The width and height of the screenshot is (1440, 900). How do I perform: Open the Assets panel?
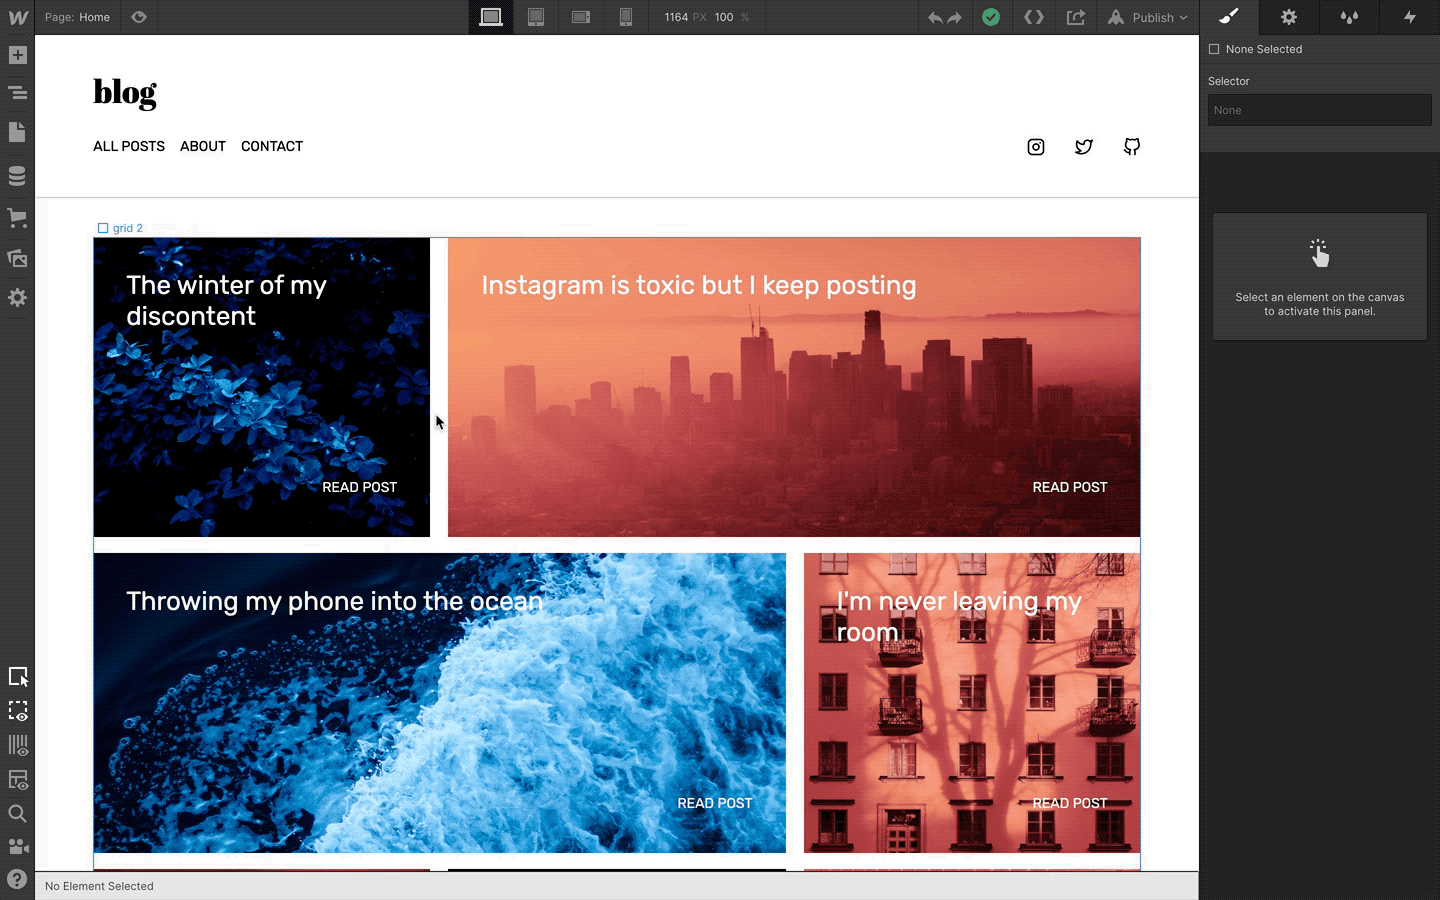coord(17,258)
